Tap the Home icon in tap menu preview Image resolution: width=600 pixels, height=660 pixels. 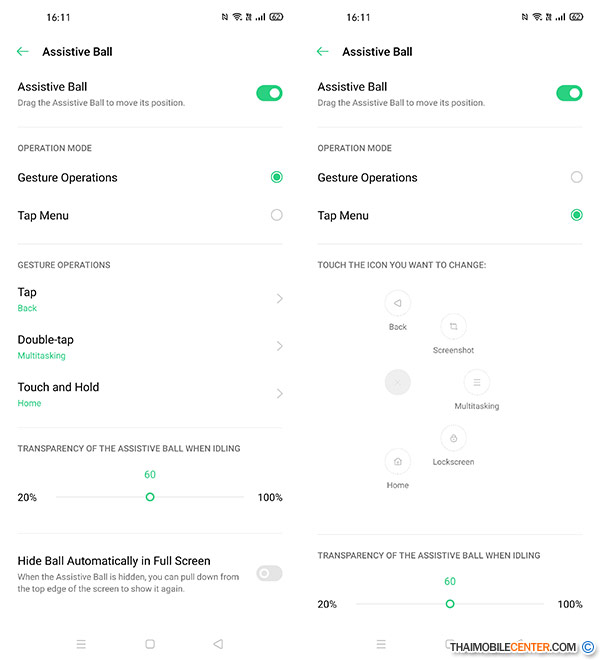click(397, 461)
